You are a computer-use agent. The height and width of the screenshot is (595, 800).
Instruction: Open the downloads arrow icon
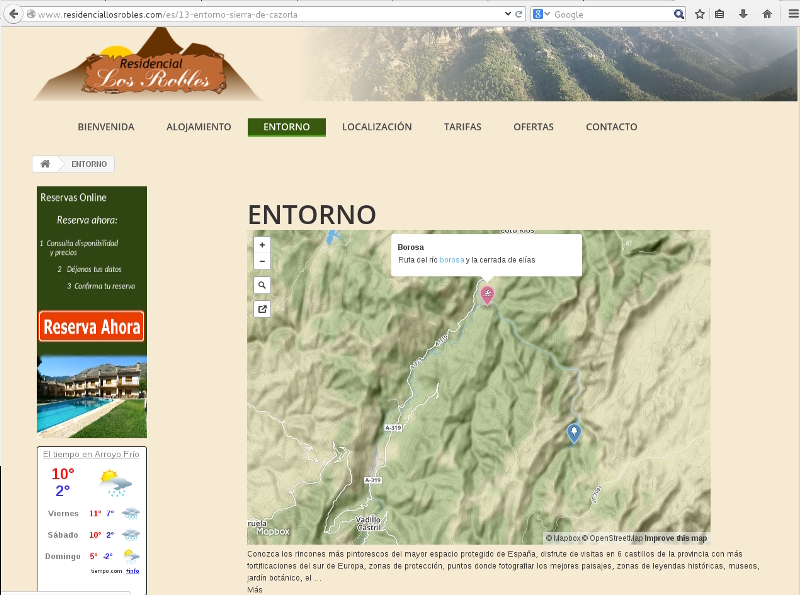tap(743, 14)
